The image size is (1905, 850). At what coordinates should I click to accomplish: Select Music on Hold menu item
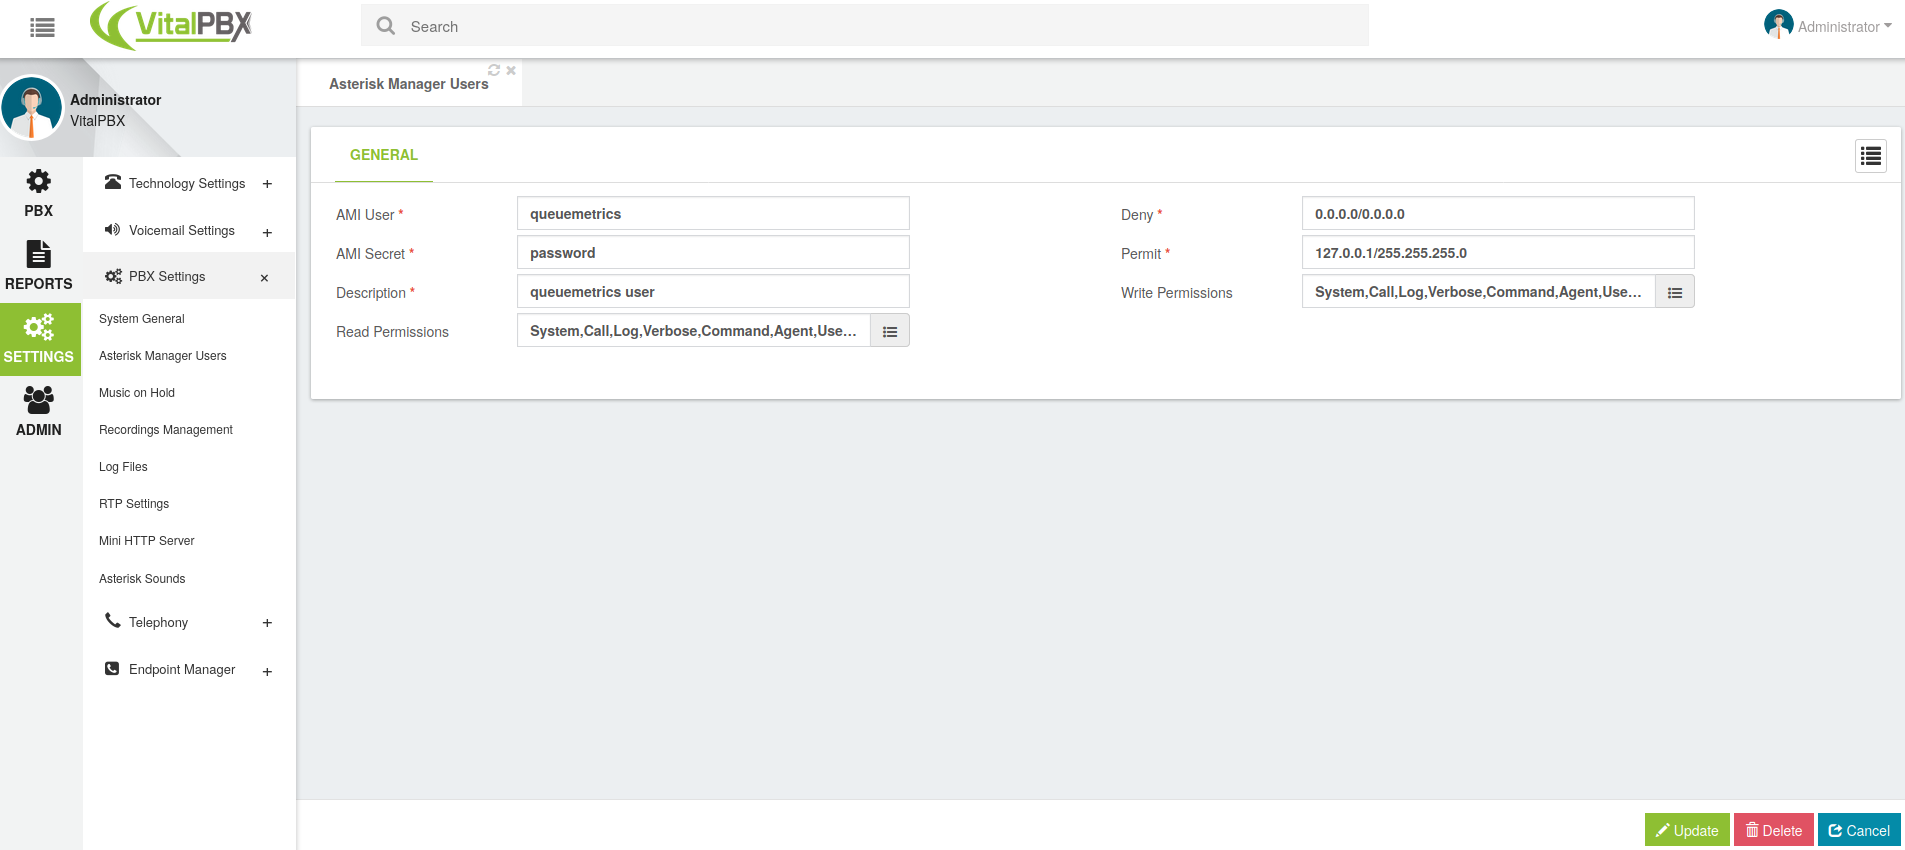(137, 393)
